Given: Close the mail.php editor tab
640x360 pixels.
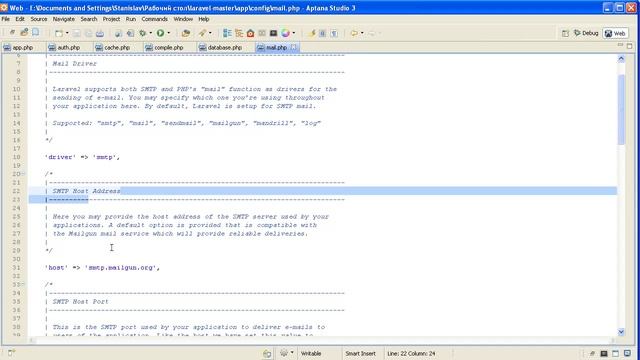Looking at the screenshot, I should pyautogui.click(x=293, y=47).
